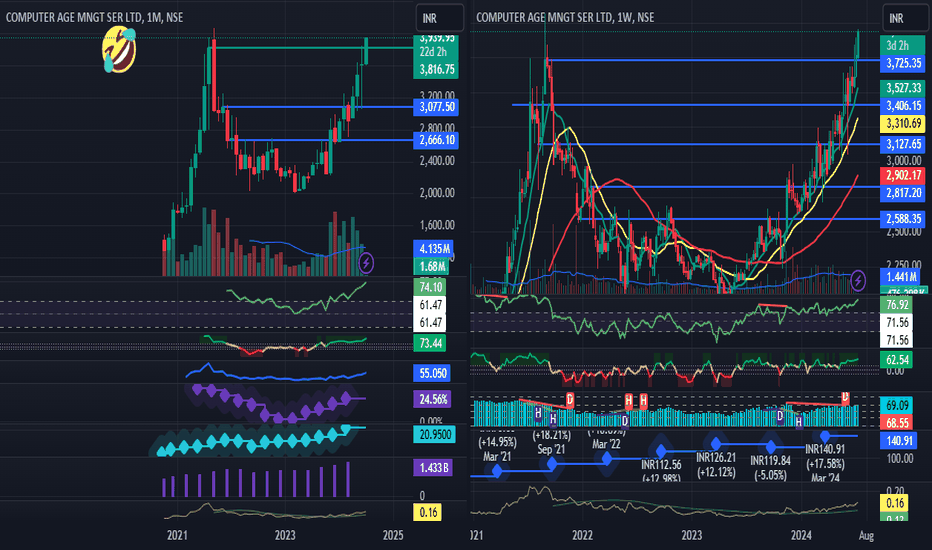Image resolution: width=932 pixels, height=550 pixels.
Task: Select the diamond marker below Mar '21 label
Action: [x=497, y=471]
